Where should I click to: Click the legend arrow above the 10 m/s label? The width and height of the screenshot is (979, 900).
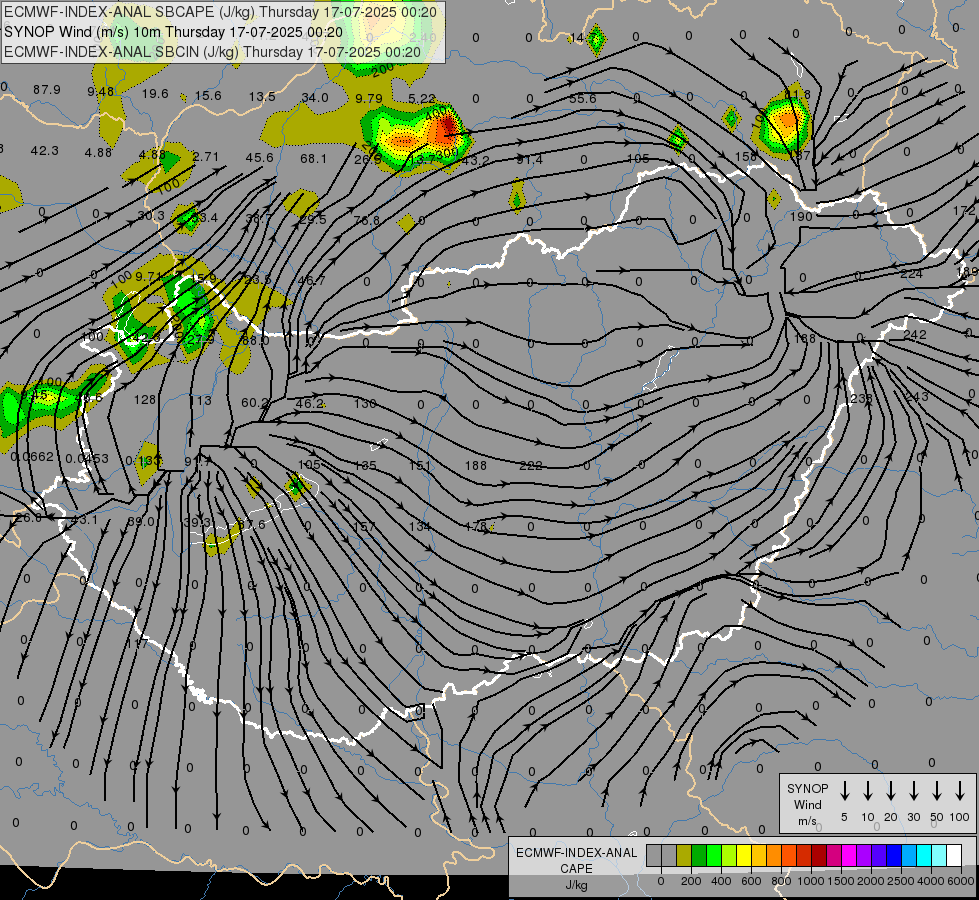867,791
